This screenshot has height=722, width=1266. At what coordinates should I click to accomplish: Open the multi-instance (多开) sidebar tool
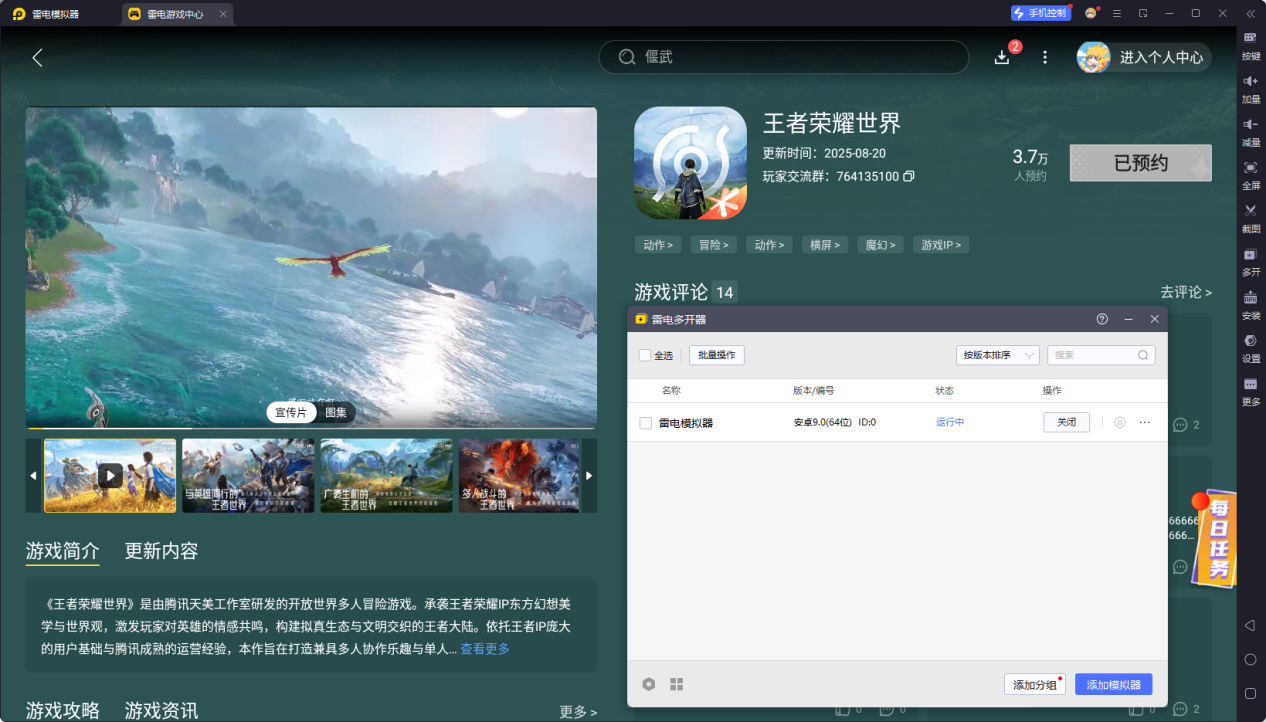tap(1250, 255)
